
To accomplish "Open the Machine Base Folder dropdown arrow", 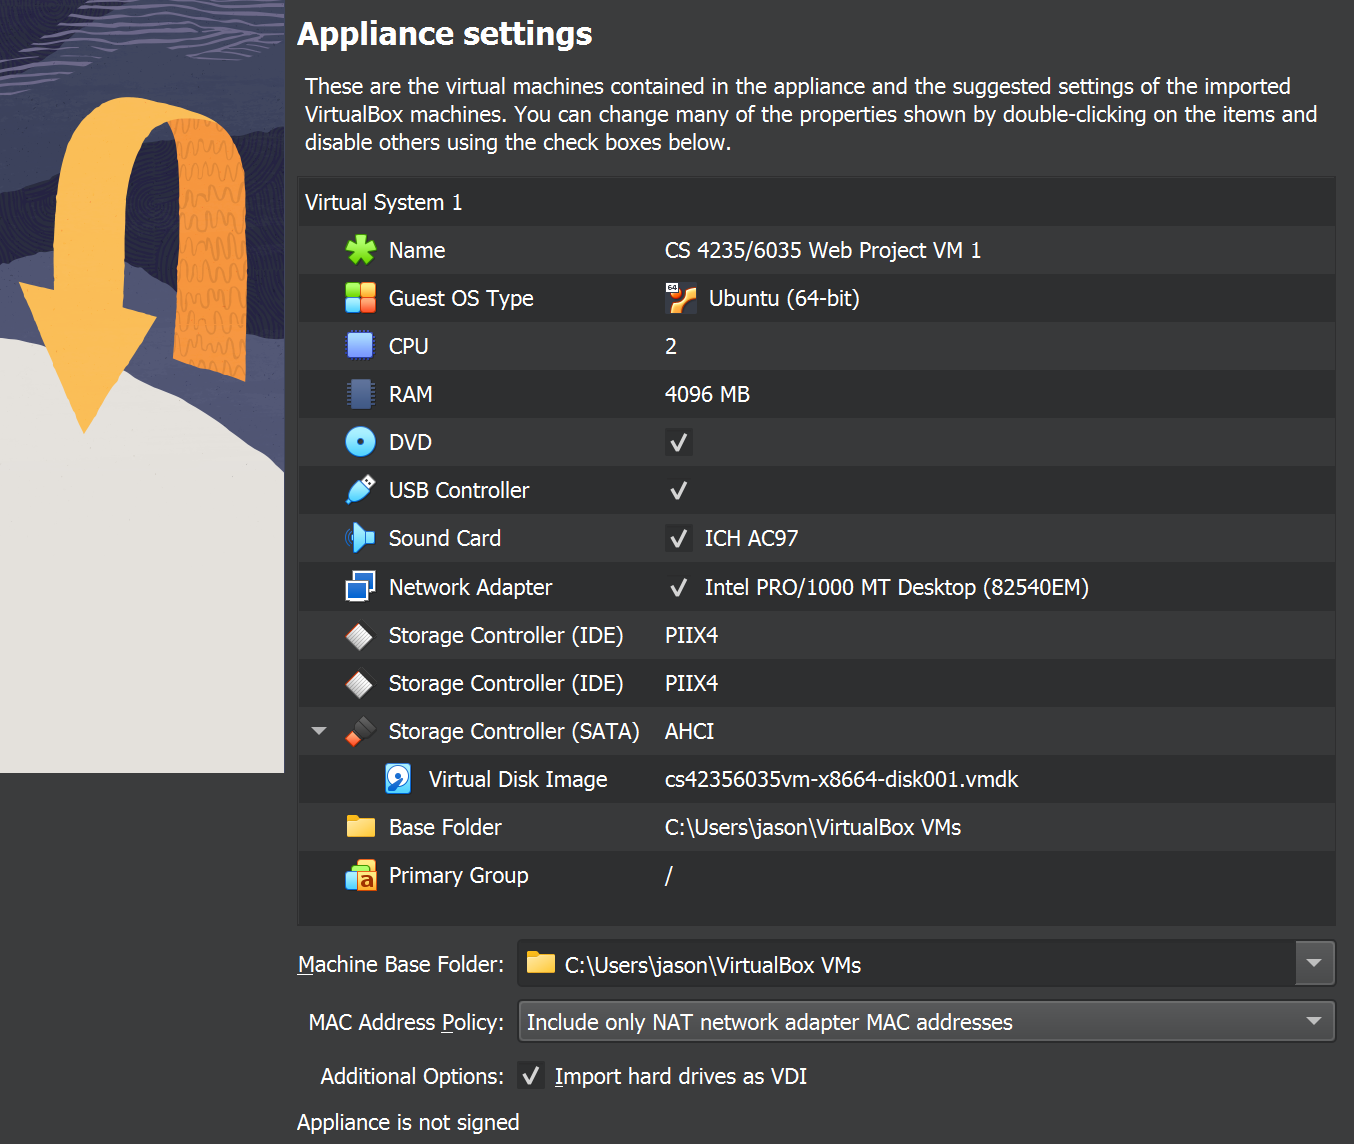I will pos(1314,964).
